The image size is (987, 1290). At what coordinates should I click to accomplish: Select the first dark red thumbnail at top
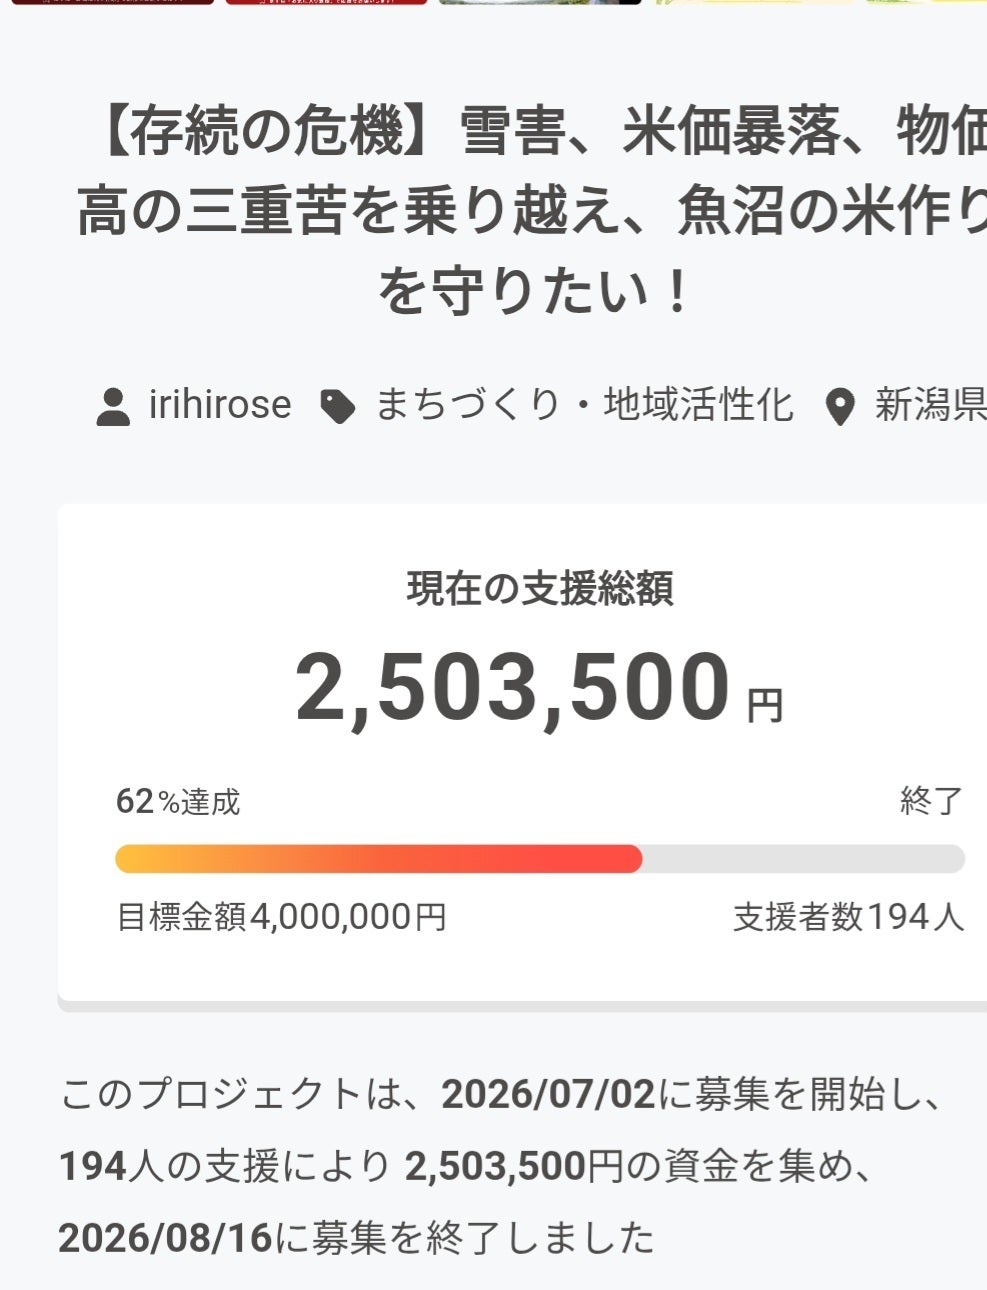tap(113, 3)
